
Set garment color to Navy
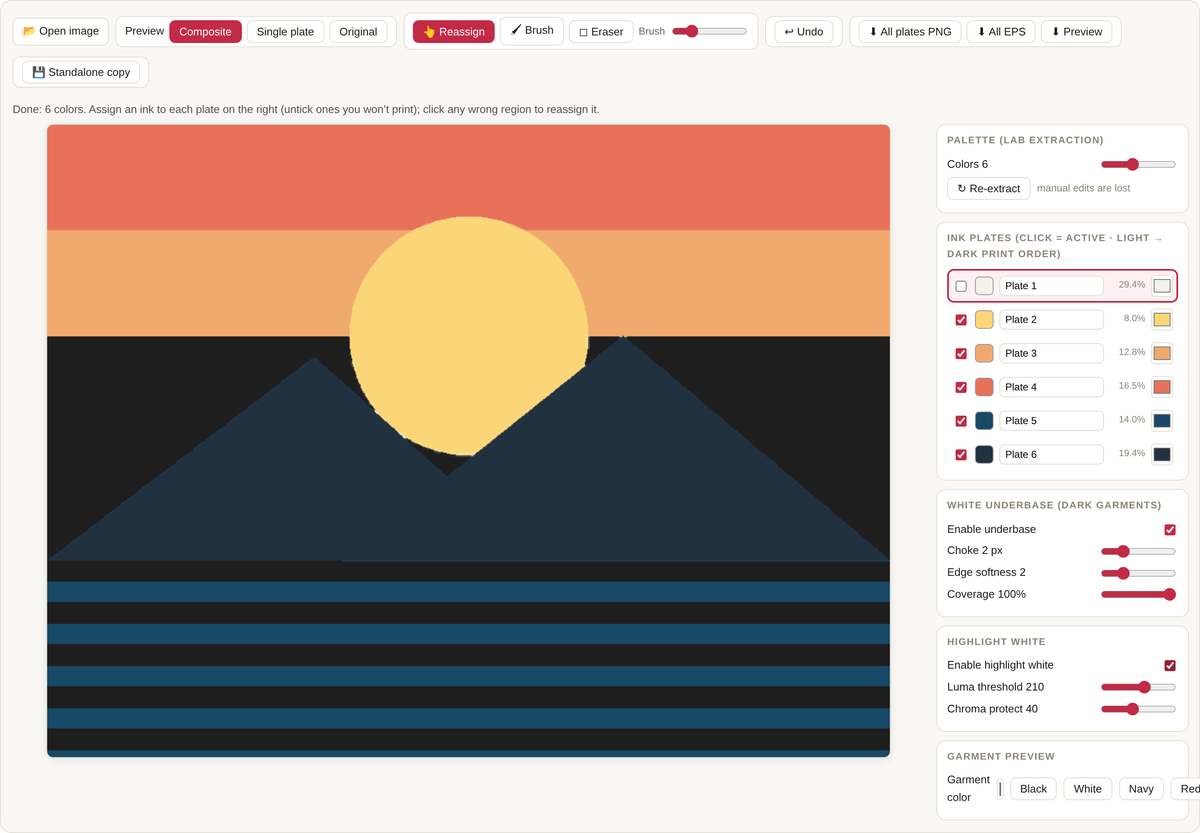coord(1141,789)
